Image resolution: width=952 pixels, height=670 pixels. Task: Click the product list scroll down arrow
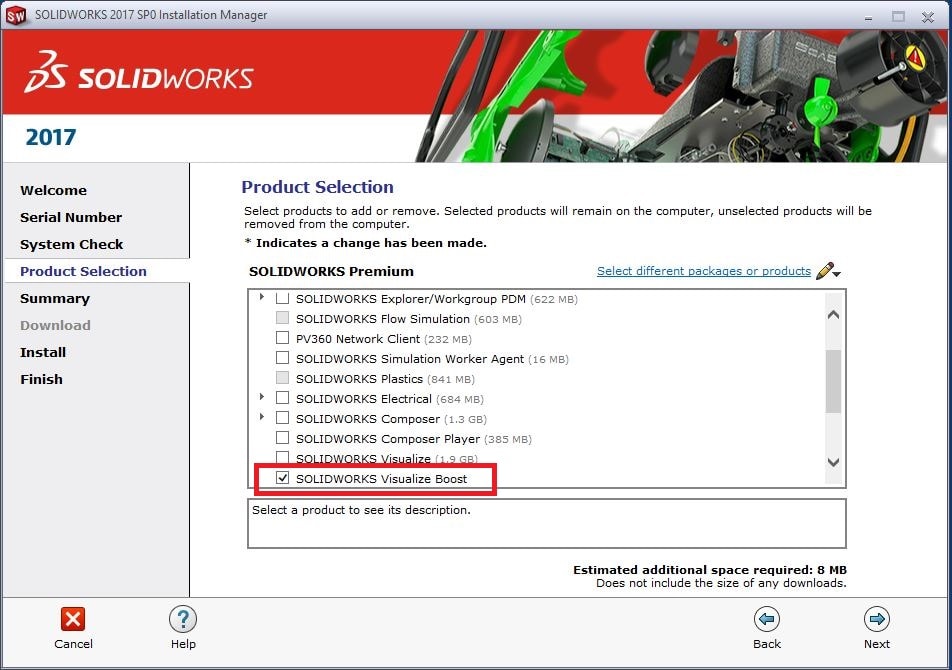pos(834,462)
